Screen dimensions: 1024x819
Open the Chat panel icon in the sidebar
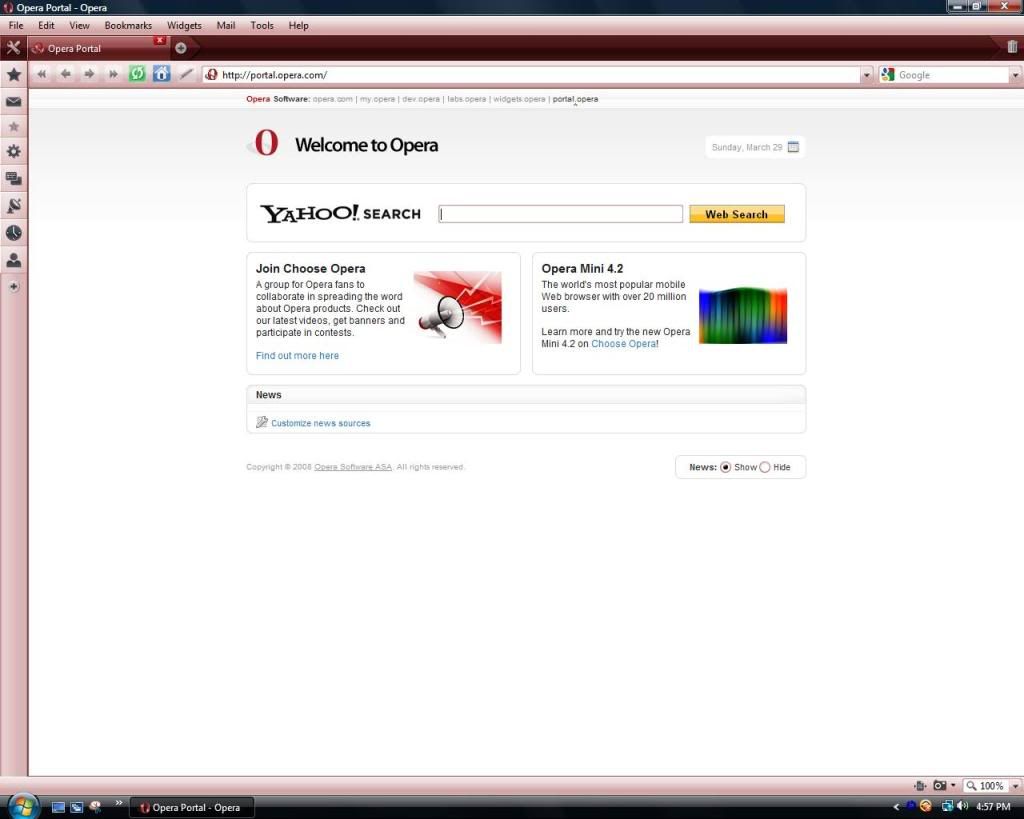(13, 178)
